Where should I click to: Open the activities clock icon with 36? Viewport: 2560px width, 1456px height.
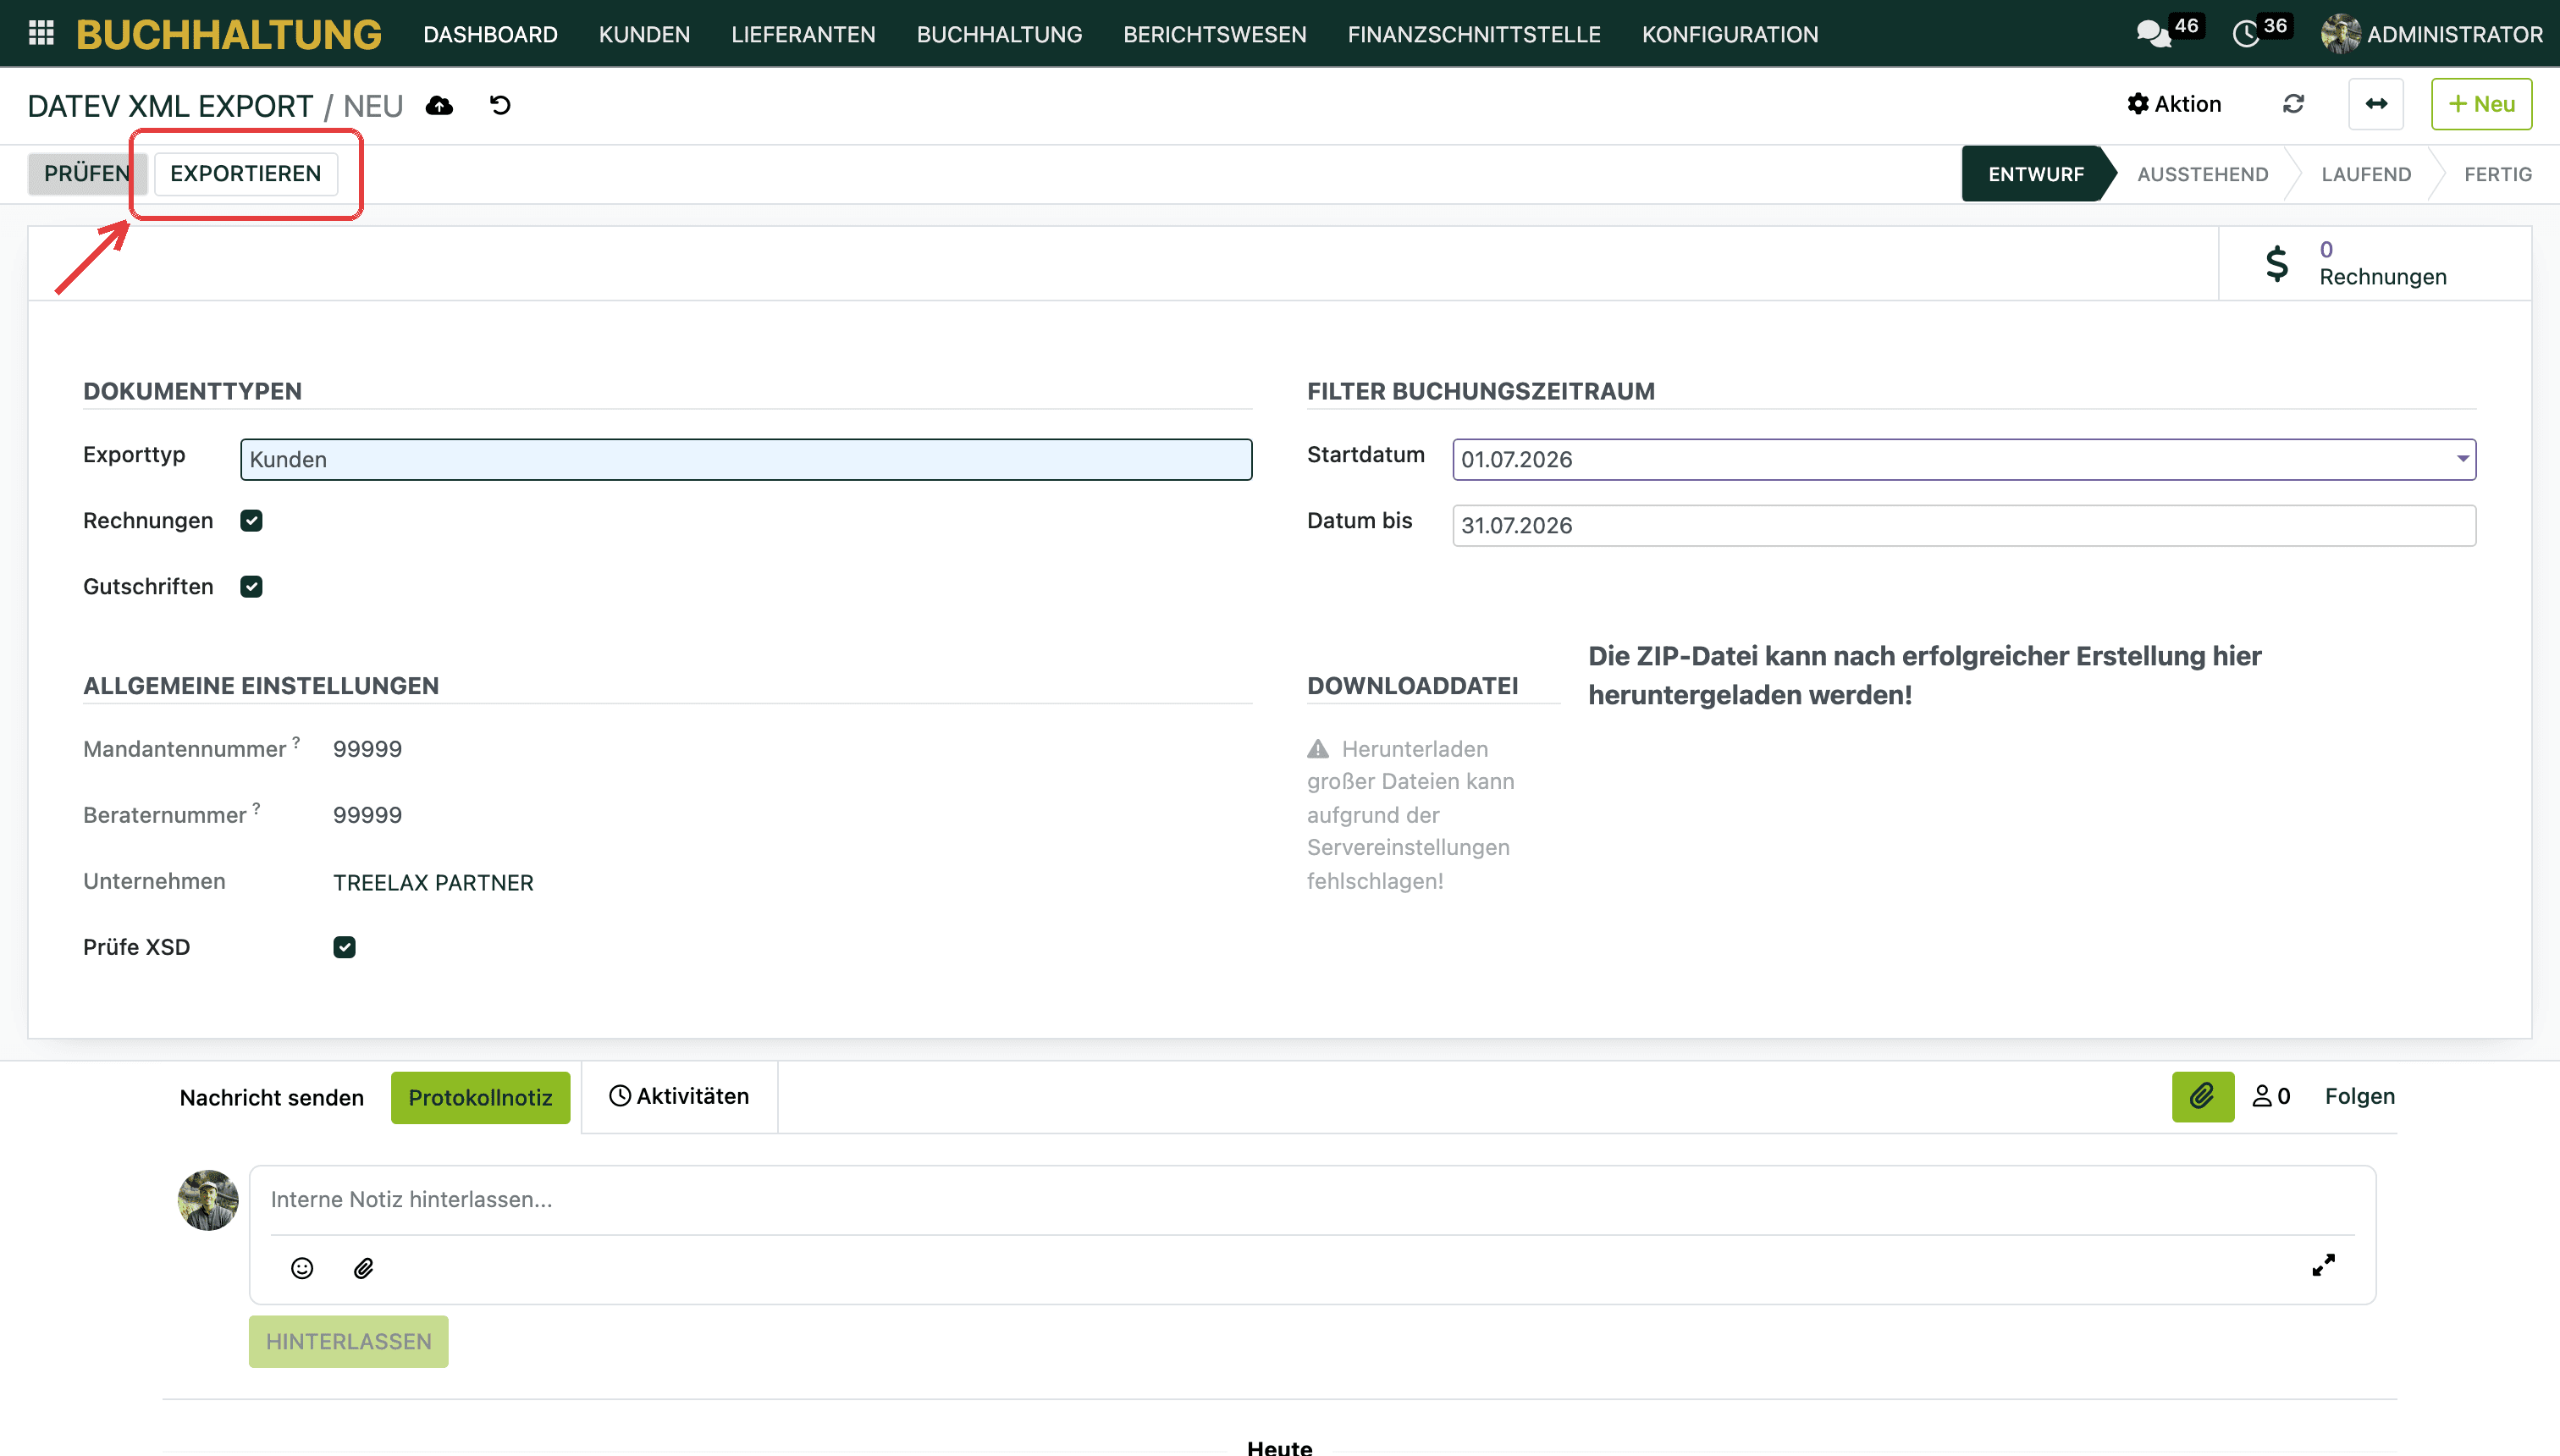tap(2245, 34)
